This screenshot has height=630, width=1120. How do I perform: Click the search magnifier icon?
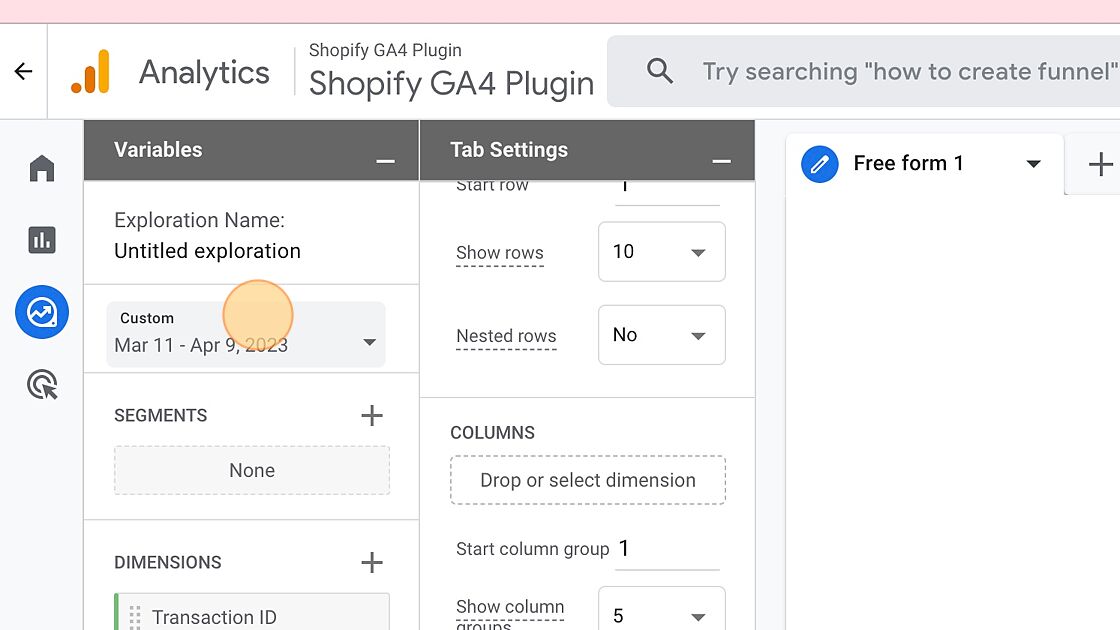(x=660, y=71)
